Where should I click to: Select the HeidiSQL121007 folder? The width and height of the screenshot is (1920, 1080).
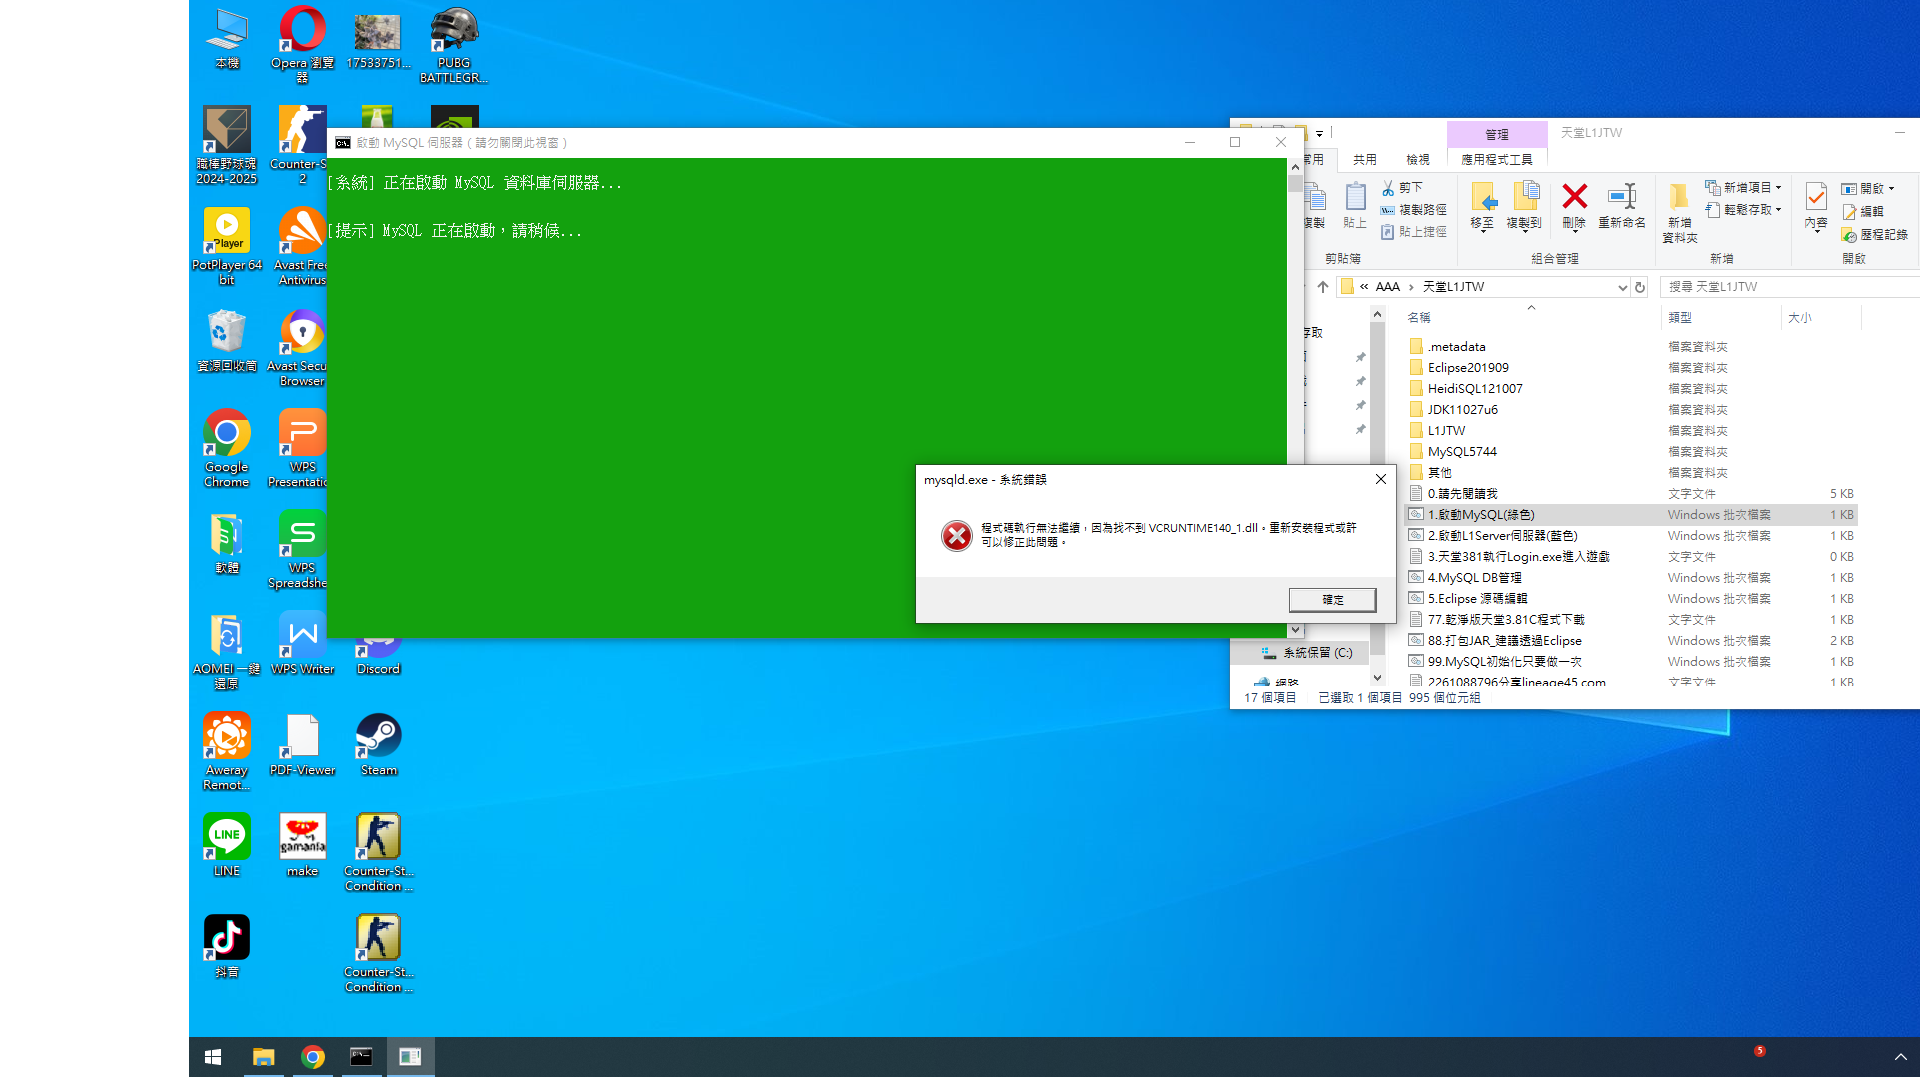pyautogui.click(x=1475, y=389)
